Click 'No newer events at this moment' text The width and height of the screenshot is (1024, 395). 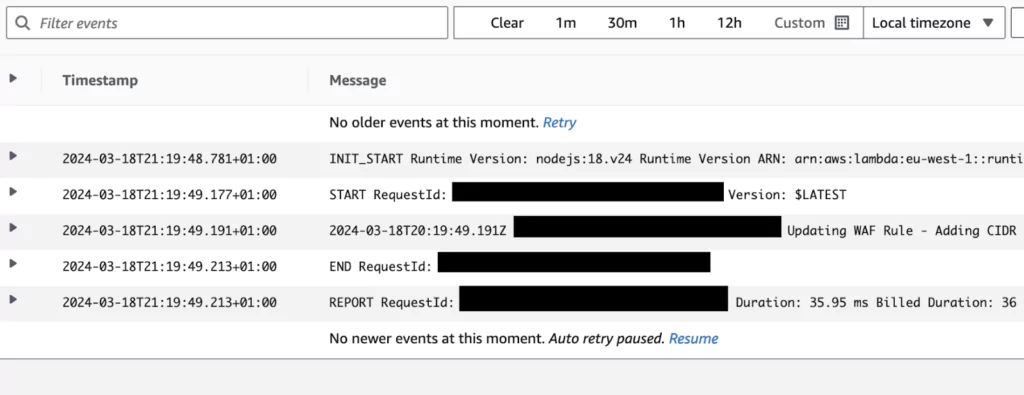(436, 338)
